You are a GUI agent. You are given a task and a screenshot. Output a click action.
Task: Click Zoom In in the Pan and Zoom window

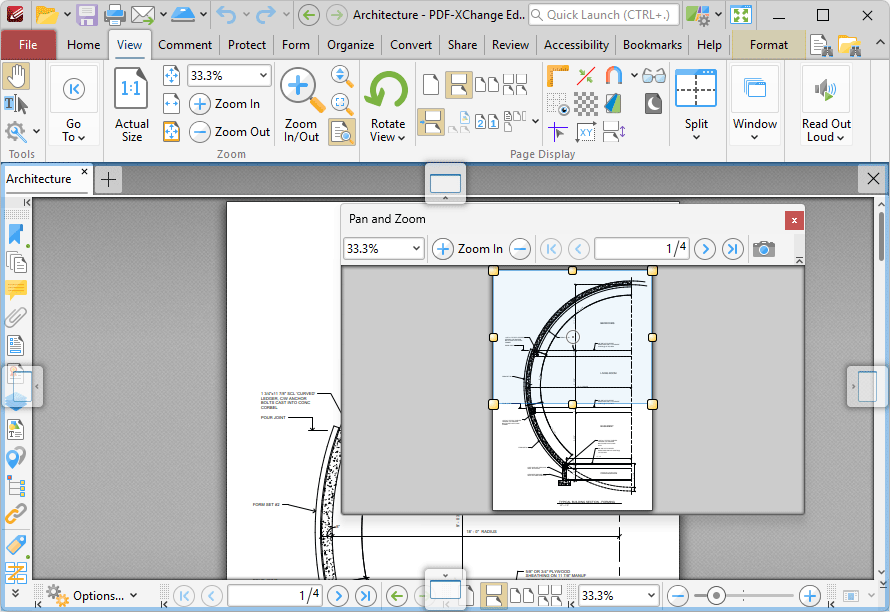pos(442,249)
